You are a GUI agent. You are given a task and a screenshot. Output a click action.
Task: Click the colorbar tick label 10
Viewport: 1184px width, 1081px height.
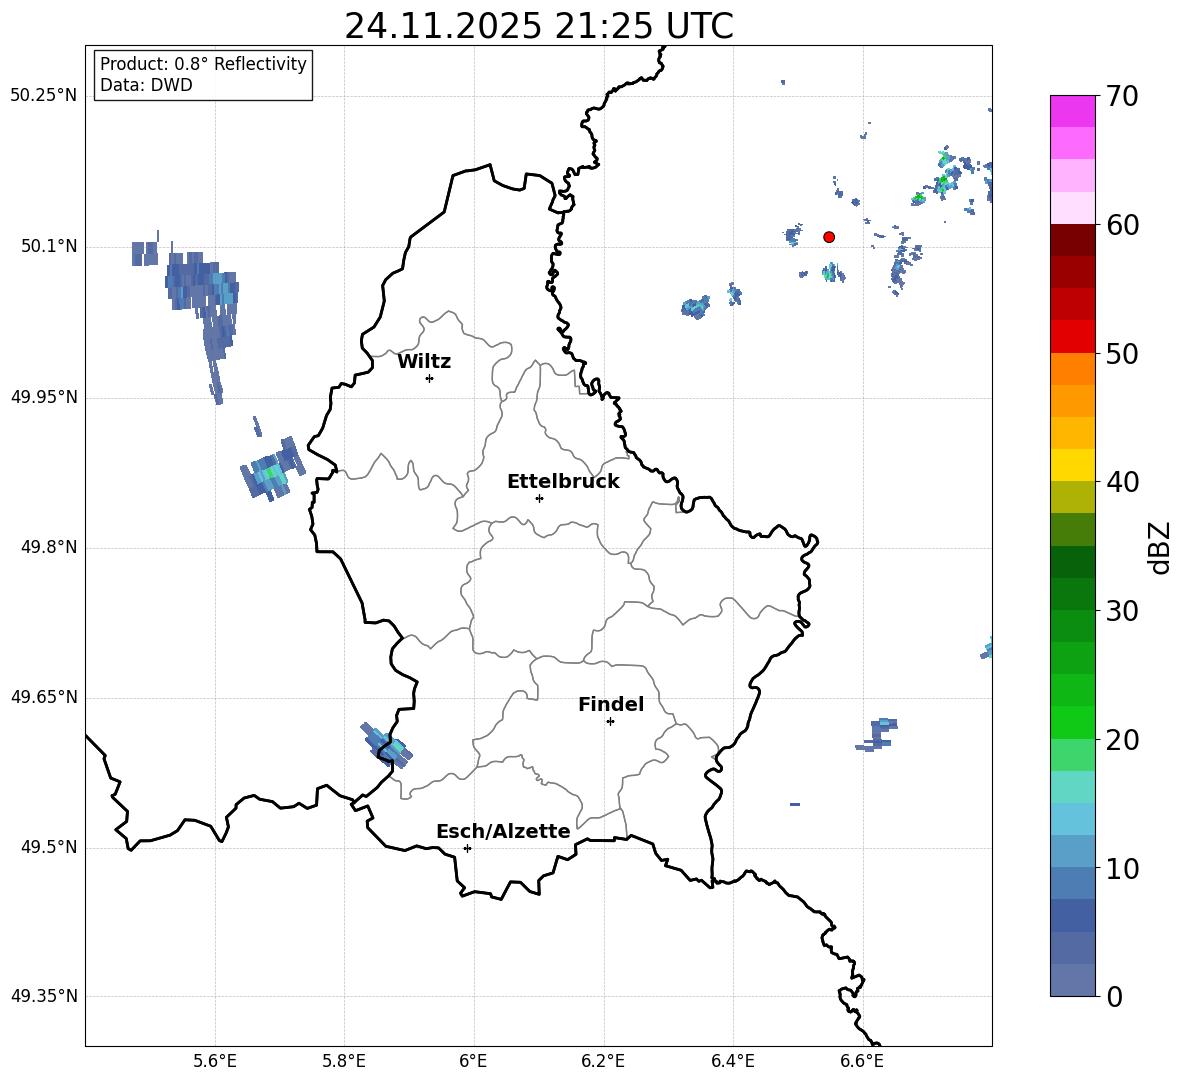(x=1122, y=868)
